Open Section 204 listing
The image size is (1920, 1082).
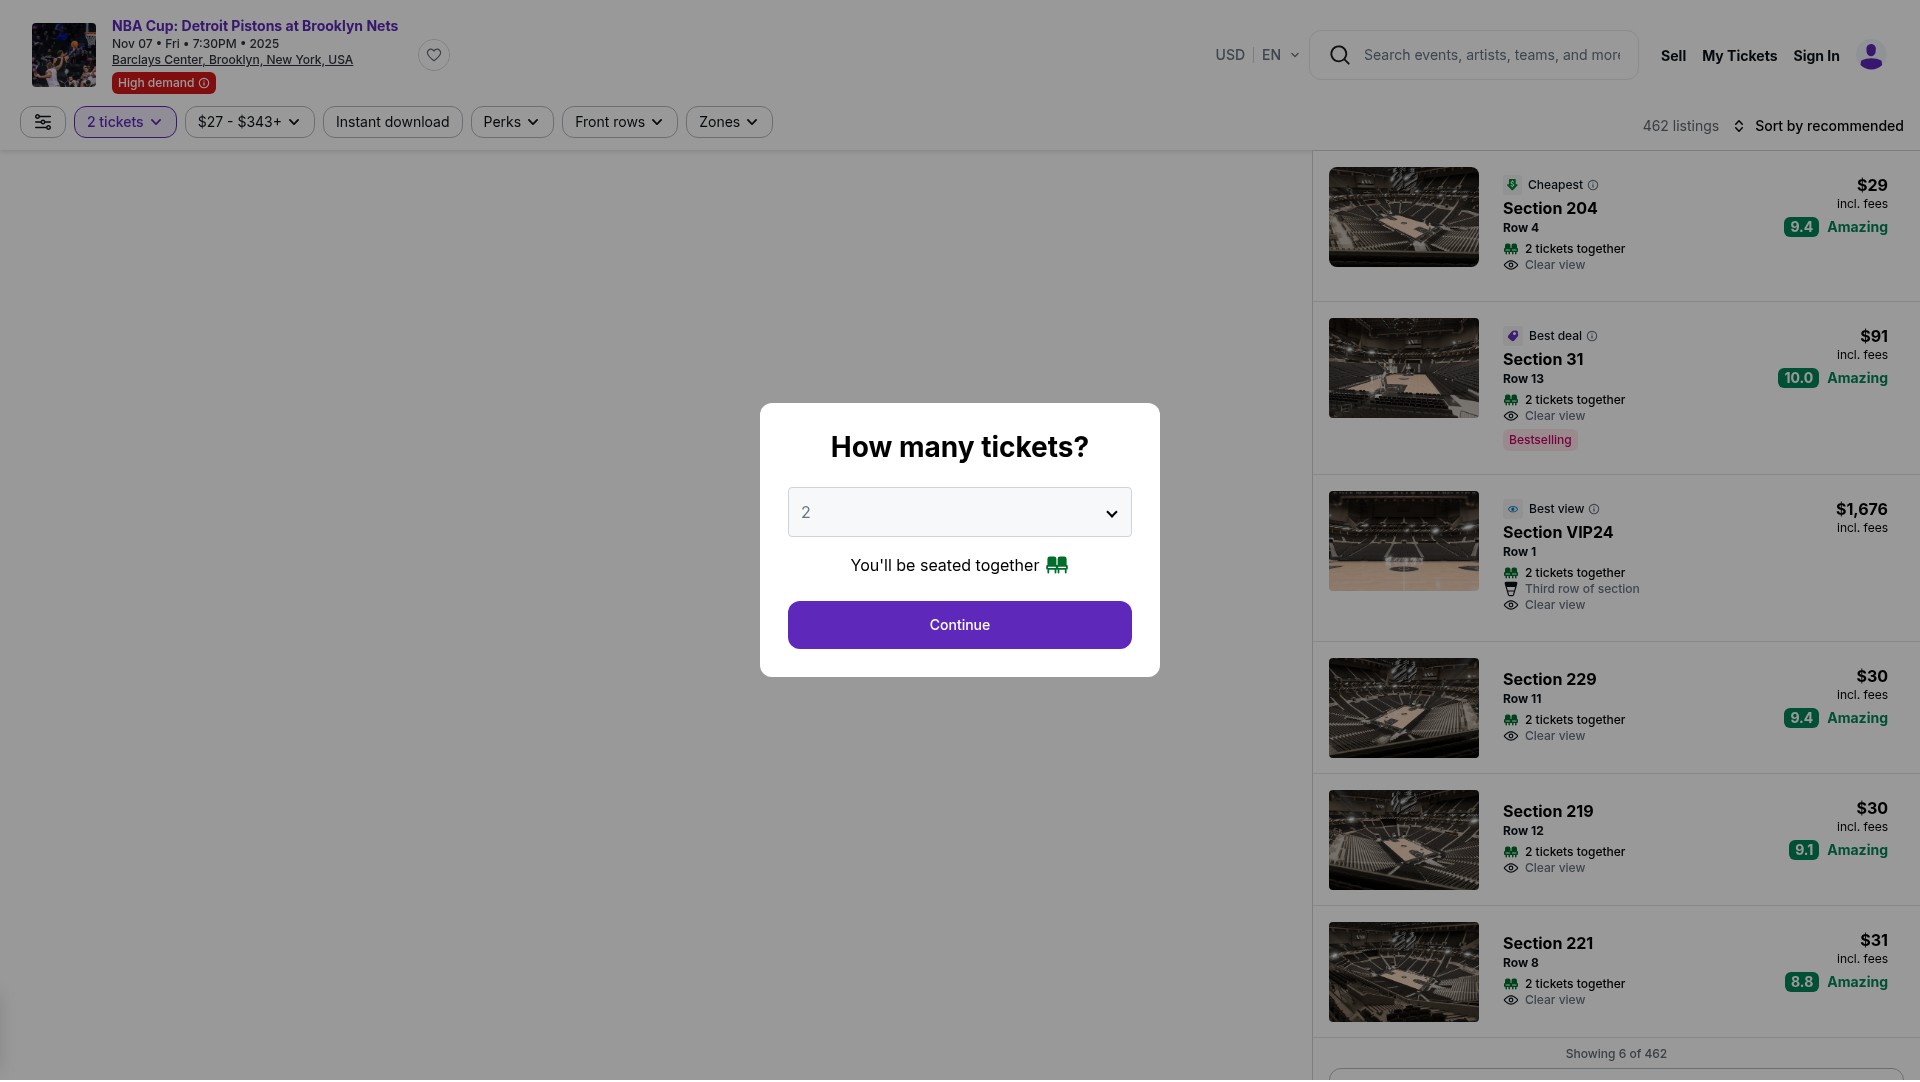pyautogui.click(x=1616, y=226)
